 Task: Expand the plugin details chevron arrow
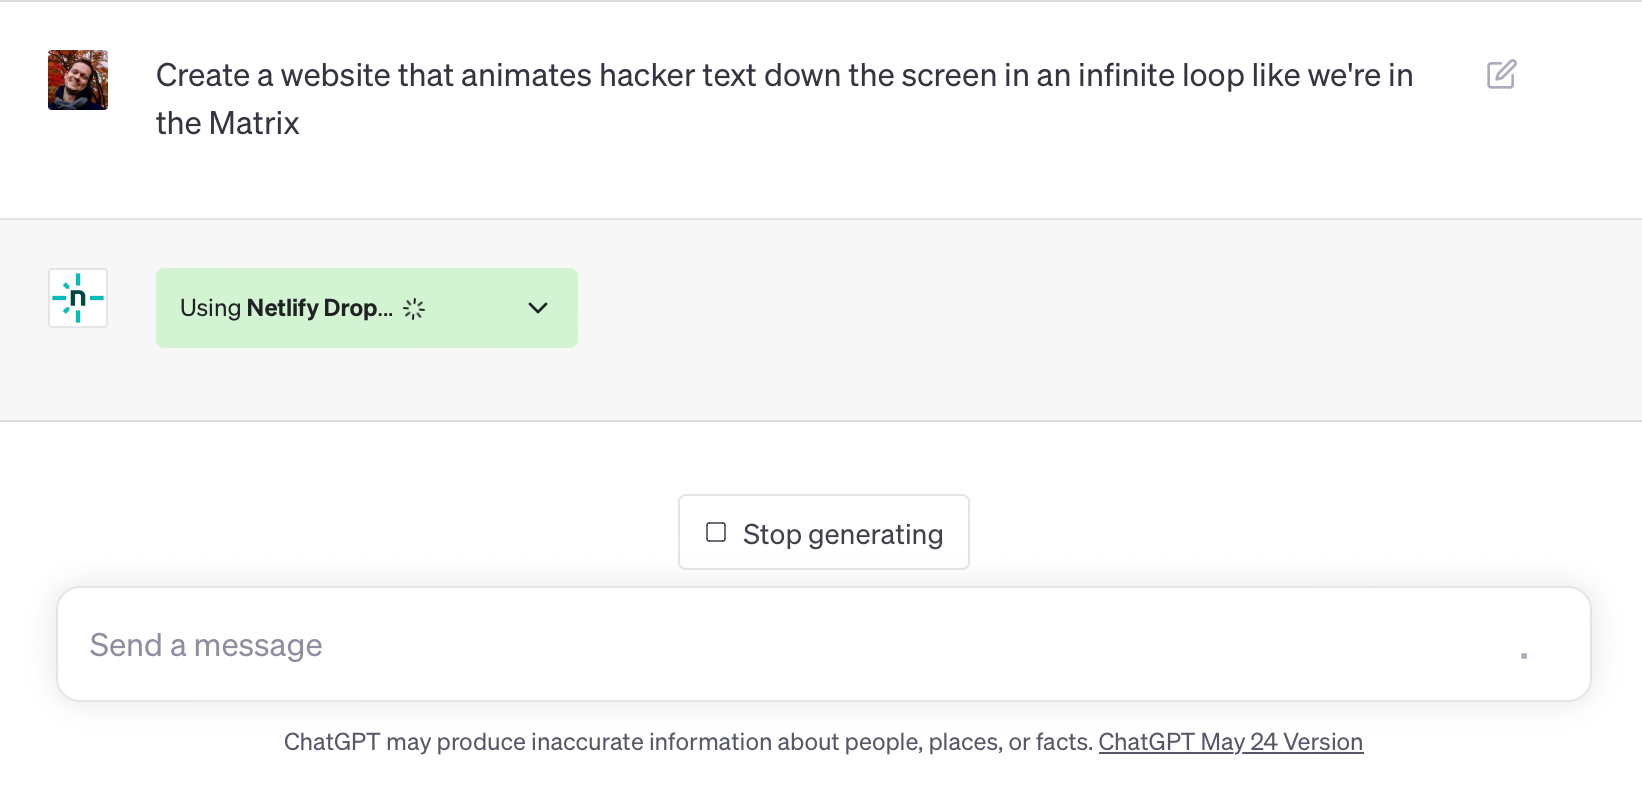538,308
